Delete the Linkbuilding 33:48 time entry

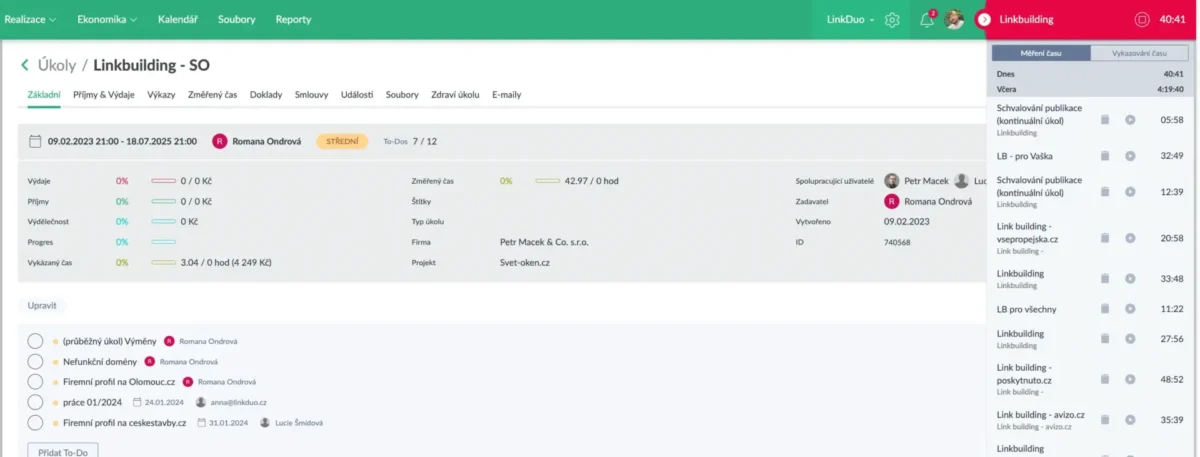[x=1105, y=278]
